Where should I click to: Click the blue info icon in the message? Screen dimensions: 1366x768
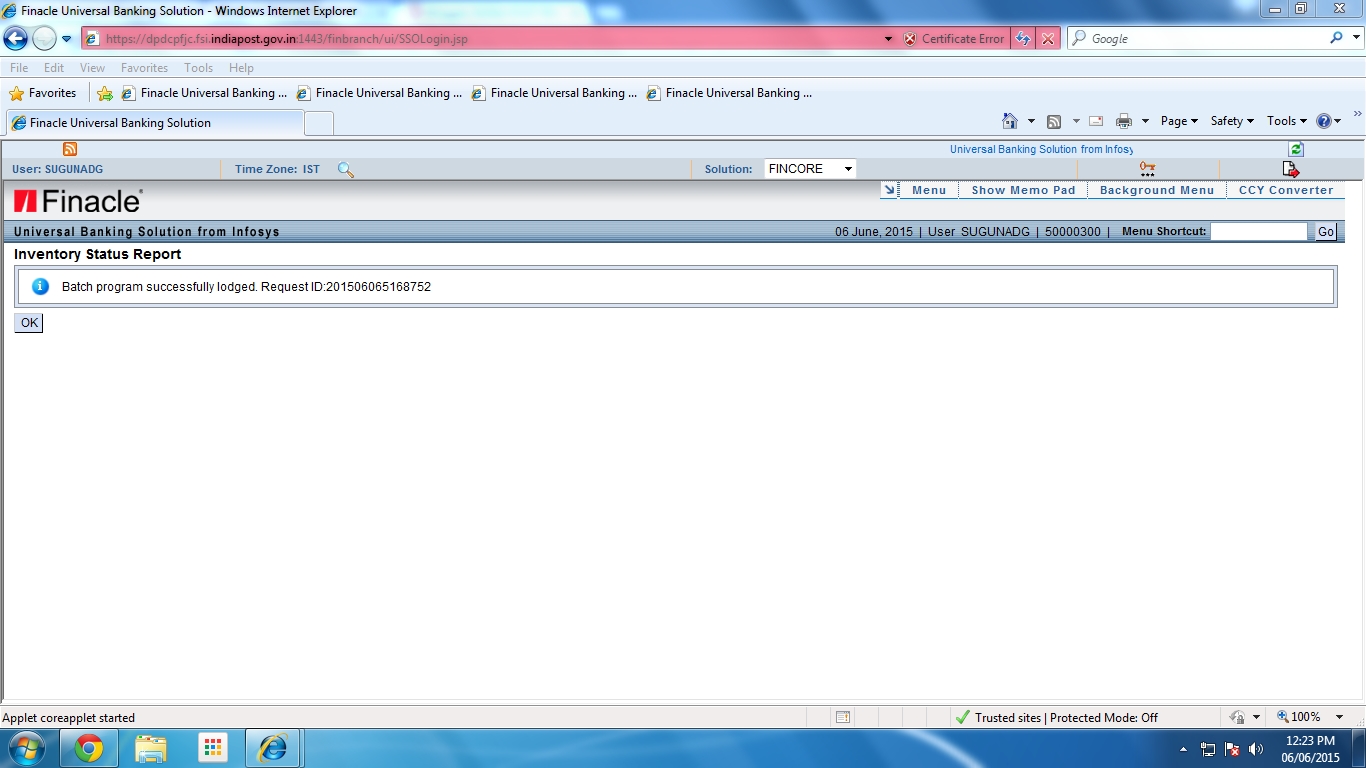39,287
